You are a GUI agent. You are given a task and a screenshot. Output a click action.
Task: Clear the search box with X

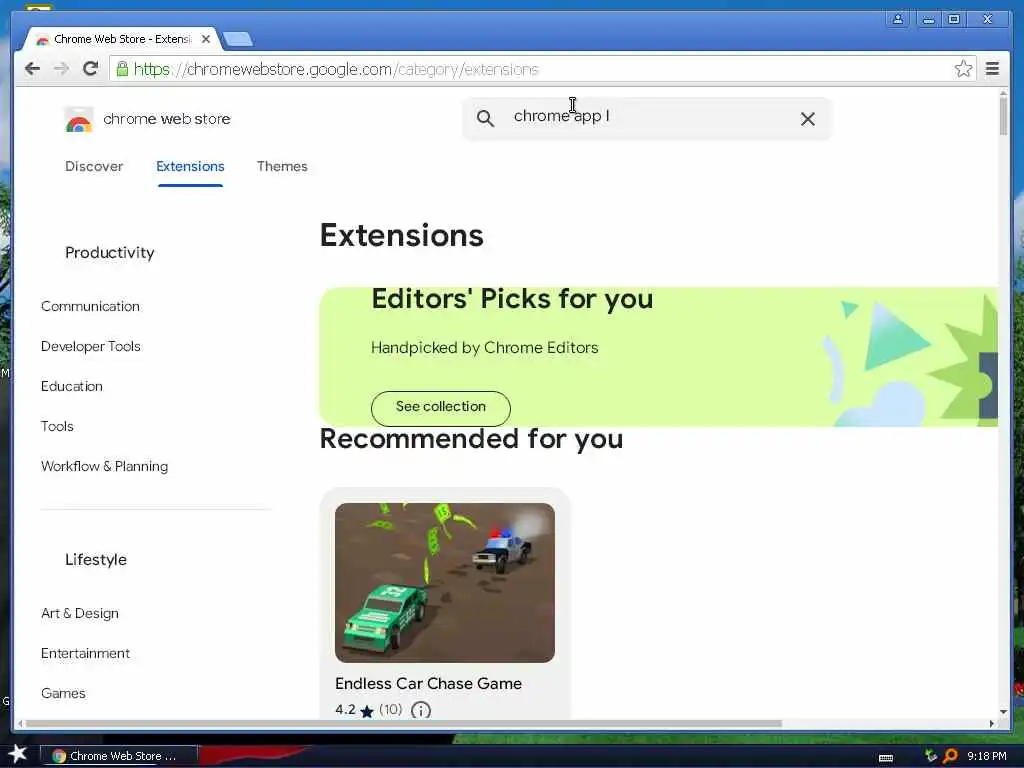pos(808,119)
